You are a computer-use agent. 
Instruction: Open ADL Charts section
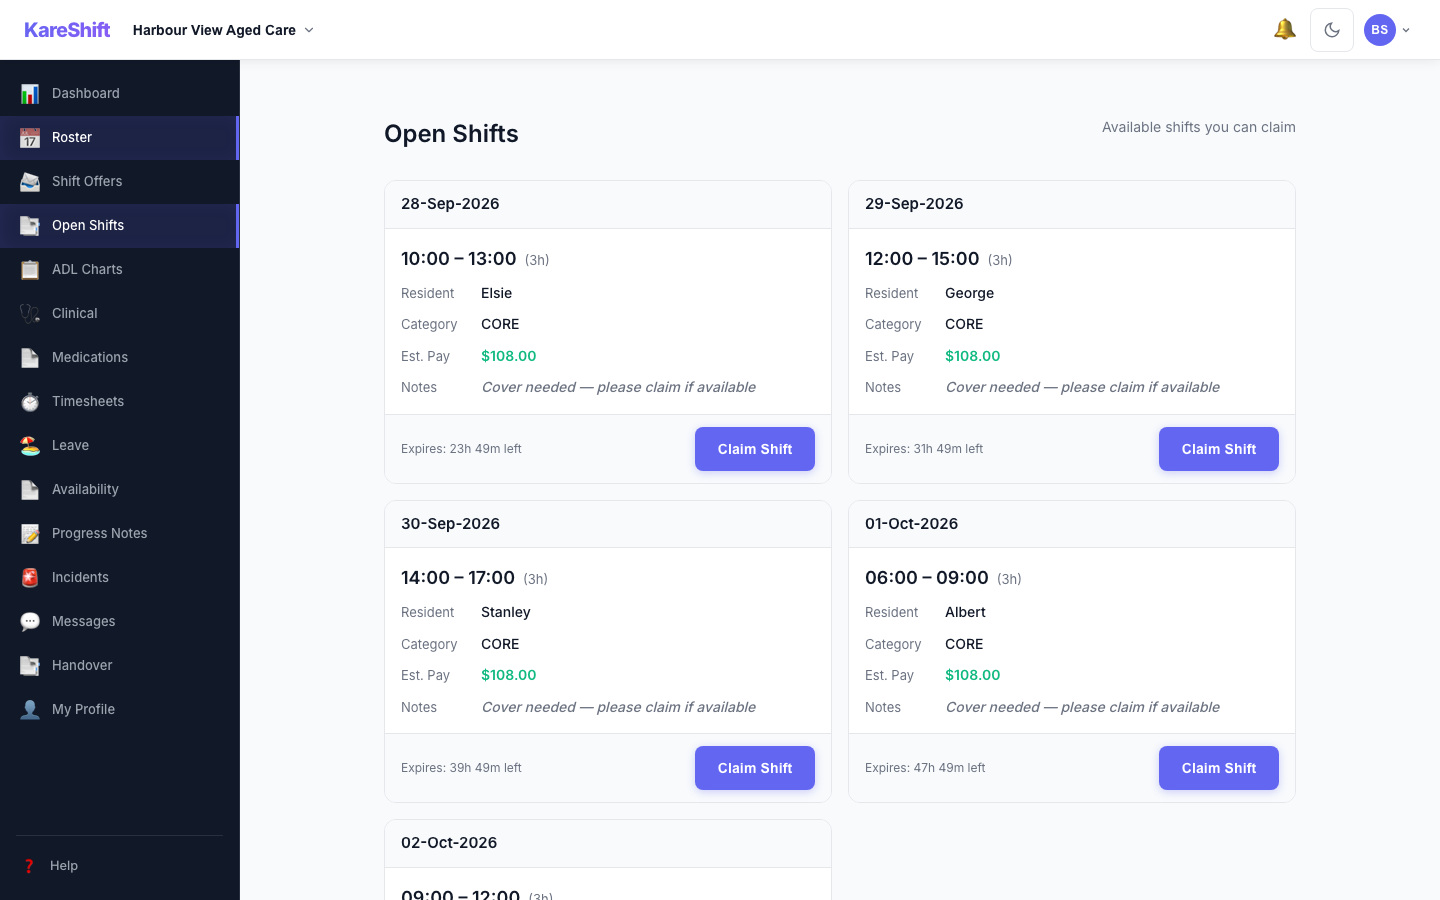click(x=120, y=269)
